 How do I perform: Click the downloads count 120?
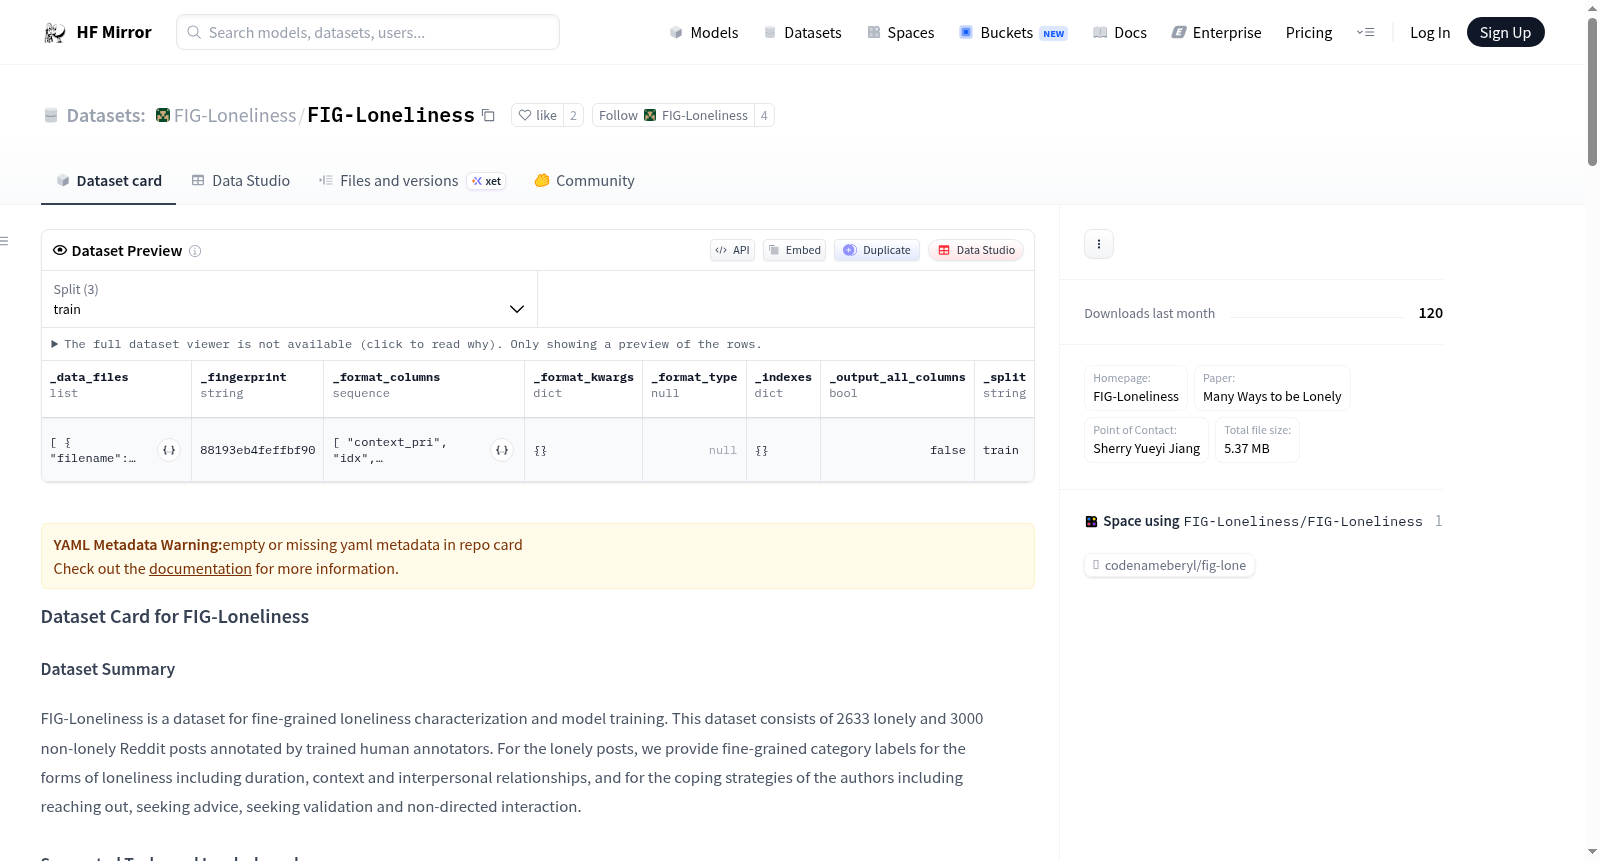click(1431, 313)
